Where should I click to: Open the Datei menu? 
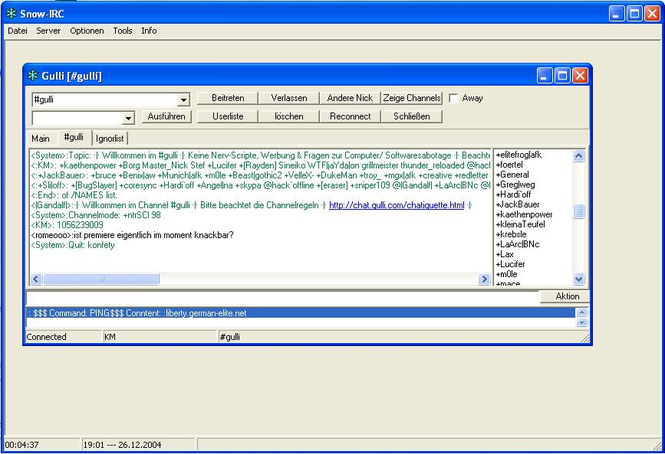click(x=17, y=31)
